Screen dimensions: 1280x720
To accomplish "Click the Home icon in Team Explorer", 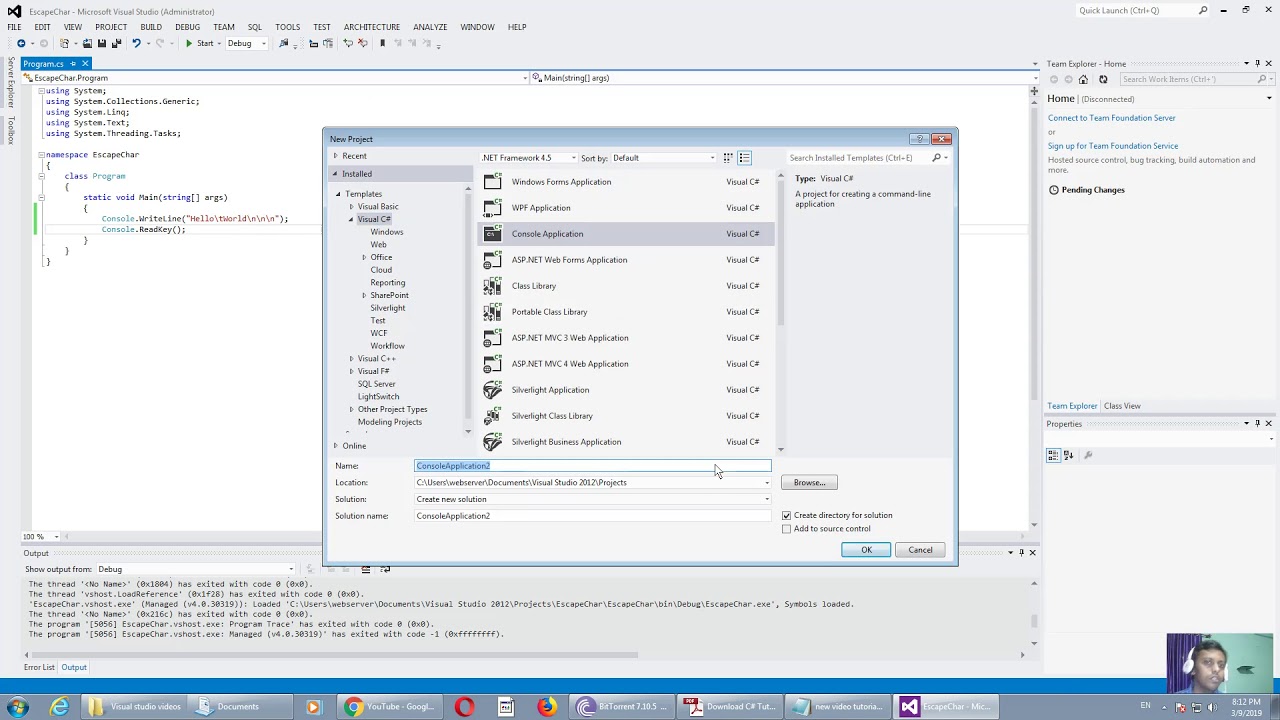I will click(x=1083, y=79).
